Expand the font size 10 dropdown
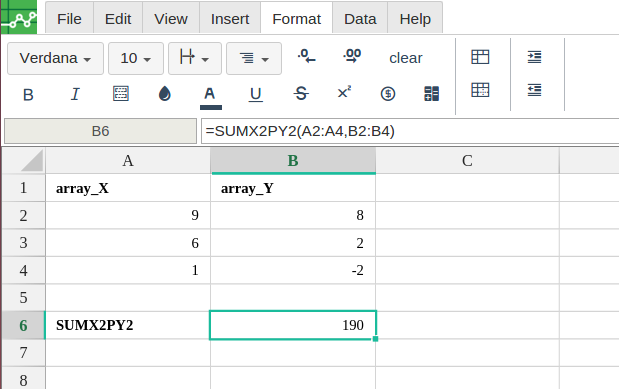The height and width of the screenshot is (389, 619). [136, 58]
